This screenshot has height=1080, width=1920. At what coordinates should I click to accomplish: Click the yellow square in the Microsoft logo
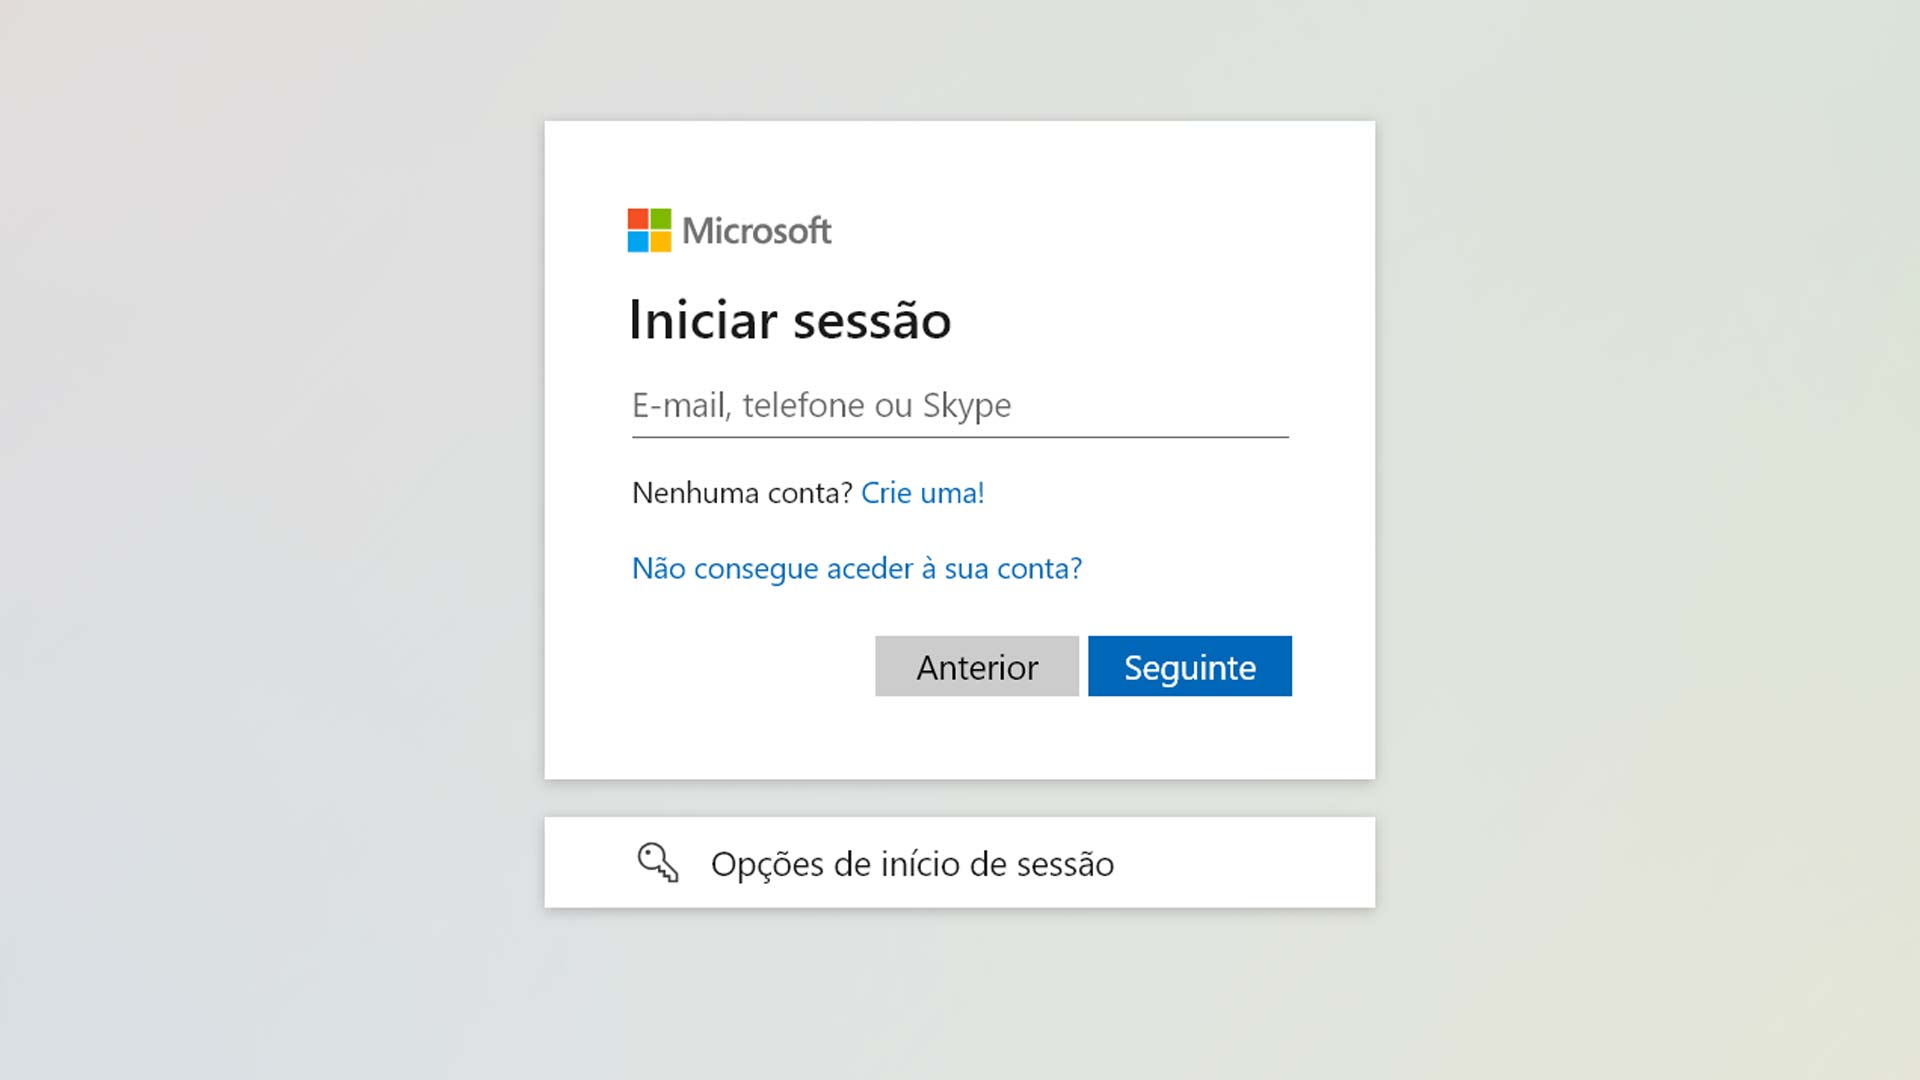coord(660,243)
